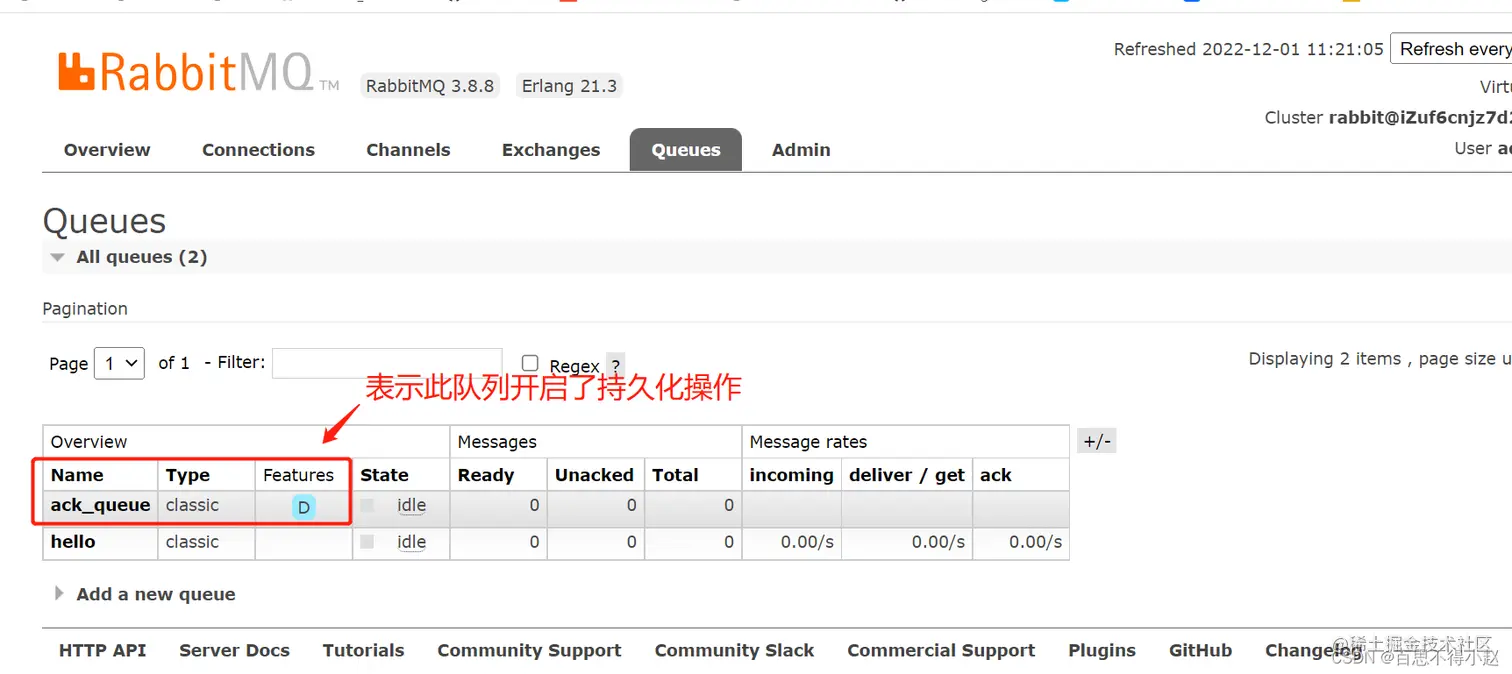Open the ack_queue queue link
1512x674 pixels.
[x=100, y=505]
